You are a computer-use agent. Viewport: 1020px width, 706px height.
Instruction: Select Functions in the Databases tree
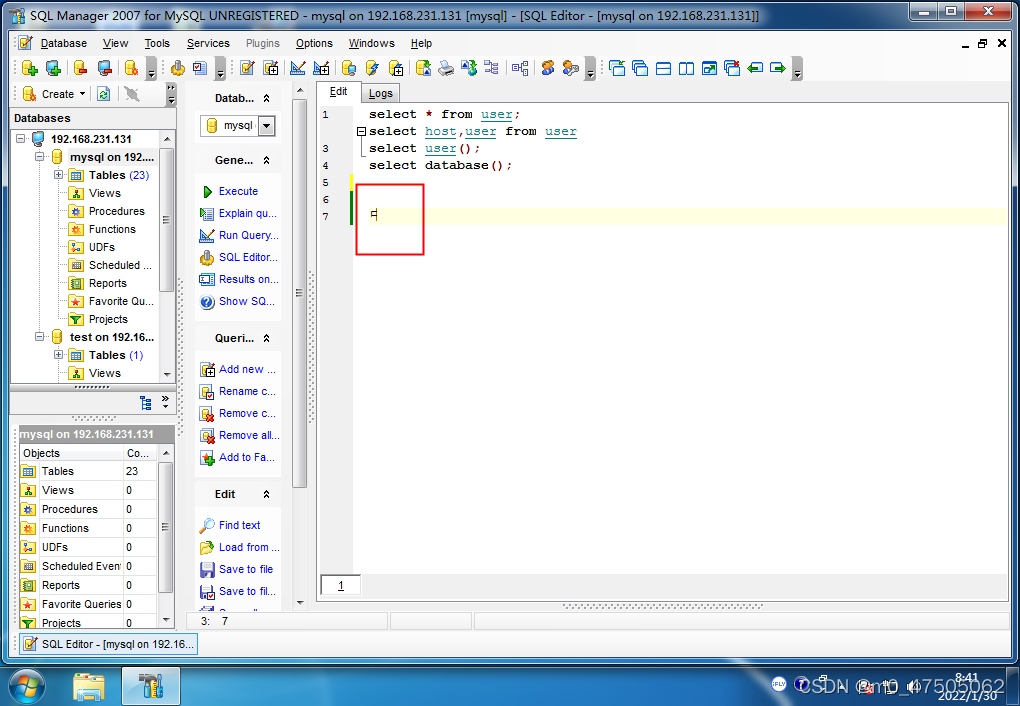click(x=112, y=229)
